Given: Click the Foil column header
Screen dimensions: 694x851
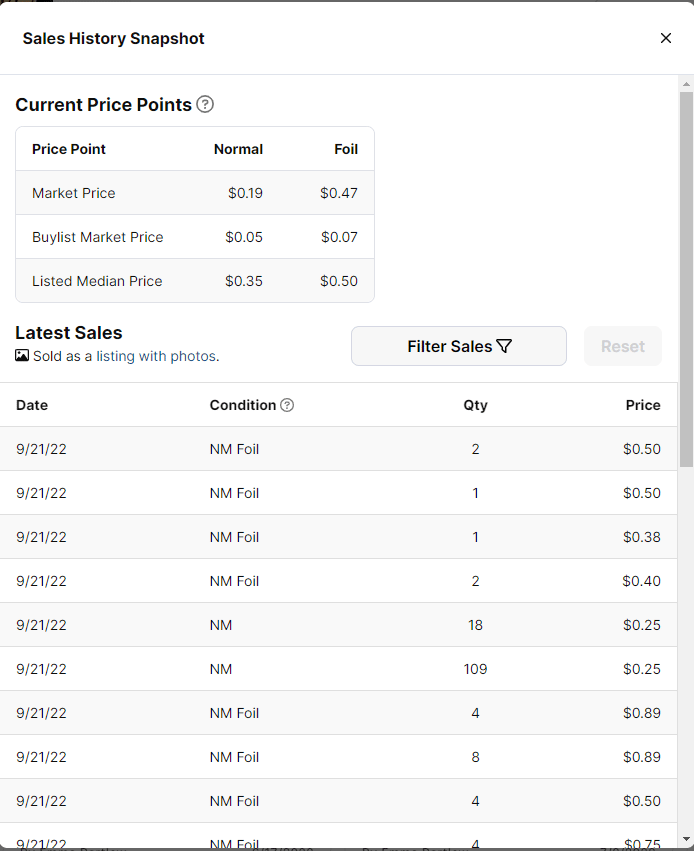Looking at the screenshot, I should (x=346, y=149).
